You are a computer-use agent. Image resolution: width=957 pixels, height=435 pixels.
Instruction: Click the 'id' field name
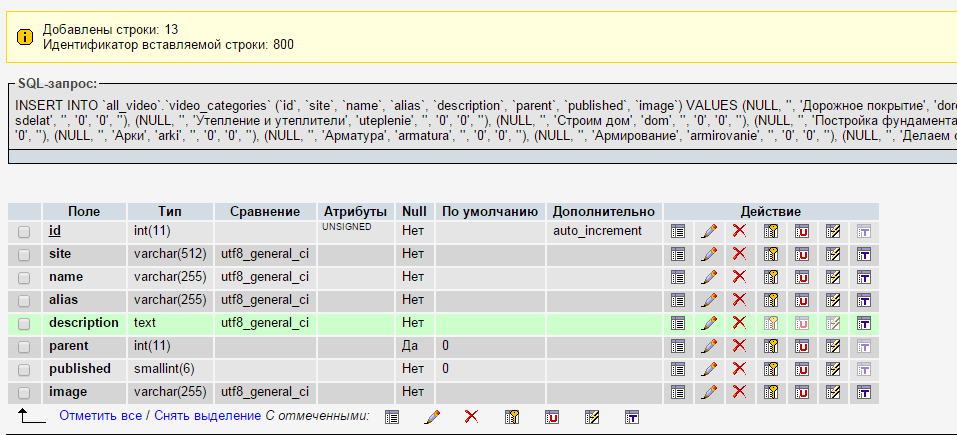tap(55, 231)
